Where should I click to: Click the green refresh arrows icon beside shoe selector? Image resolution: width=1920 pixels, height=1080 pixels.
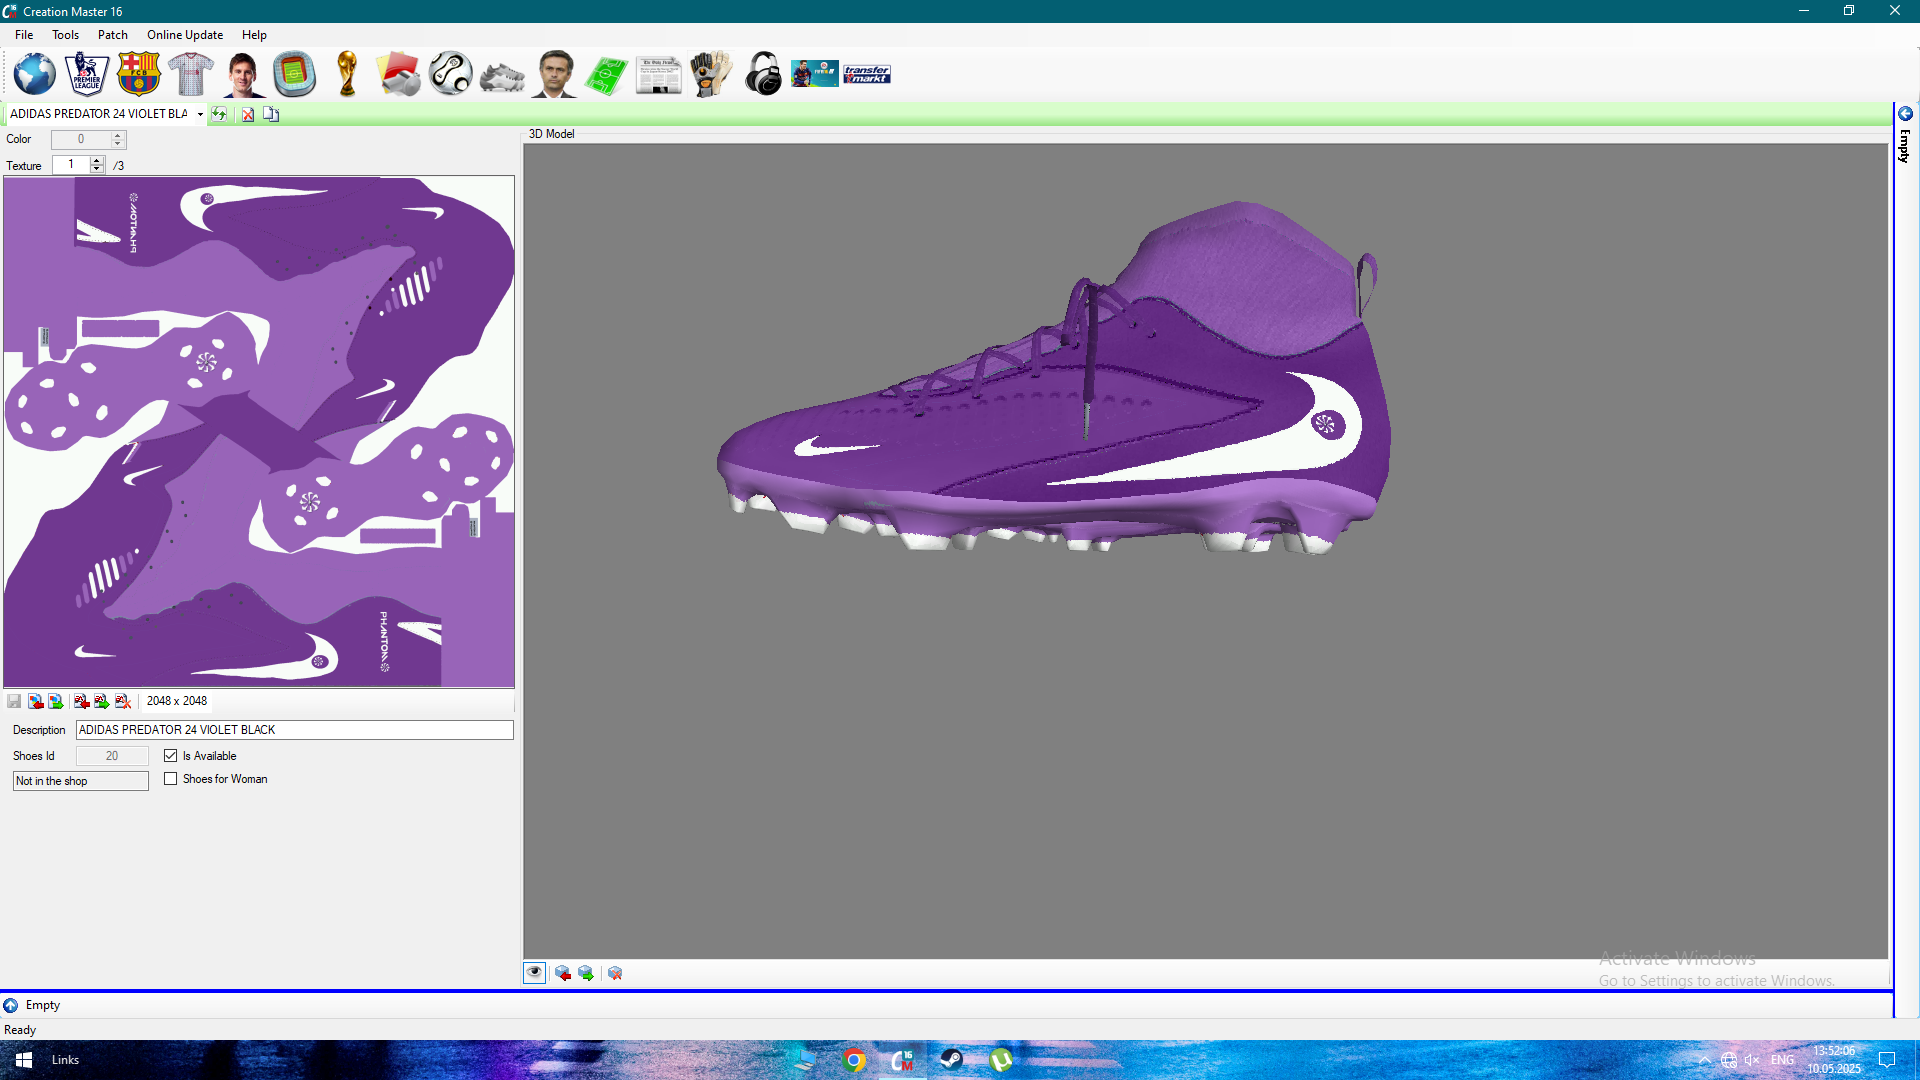coord(219,114)
